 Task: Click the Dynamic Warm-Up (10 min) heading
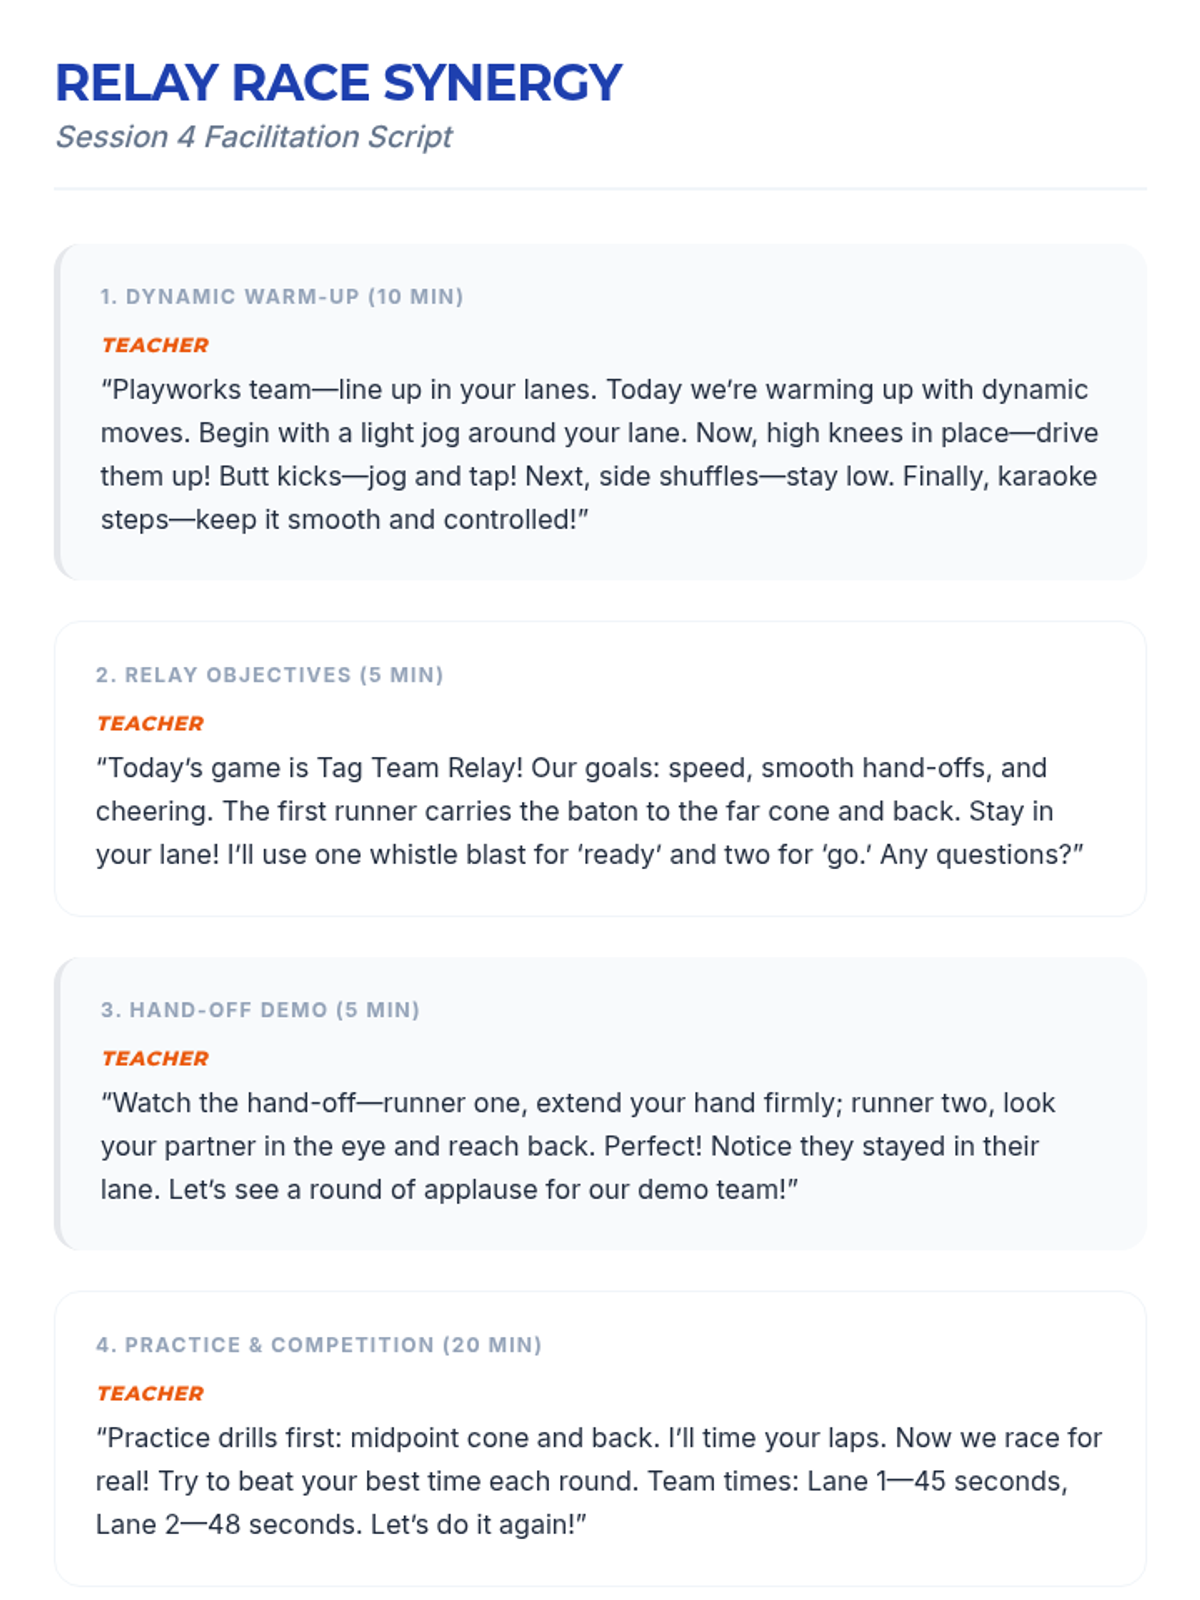[282, 297]
